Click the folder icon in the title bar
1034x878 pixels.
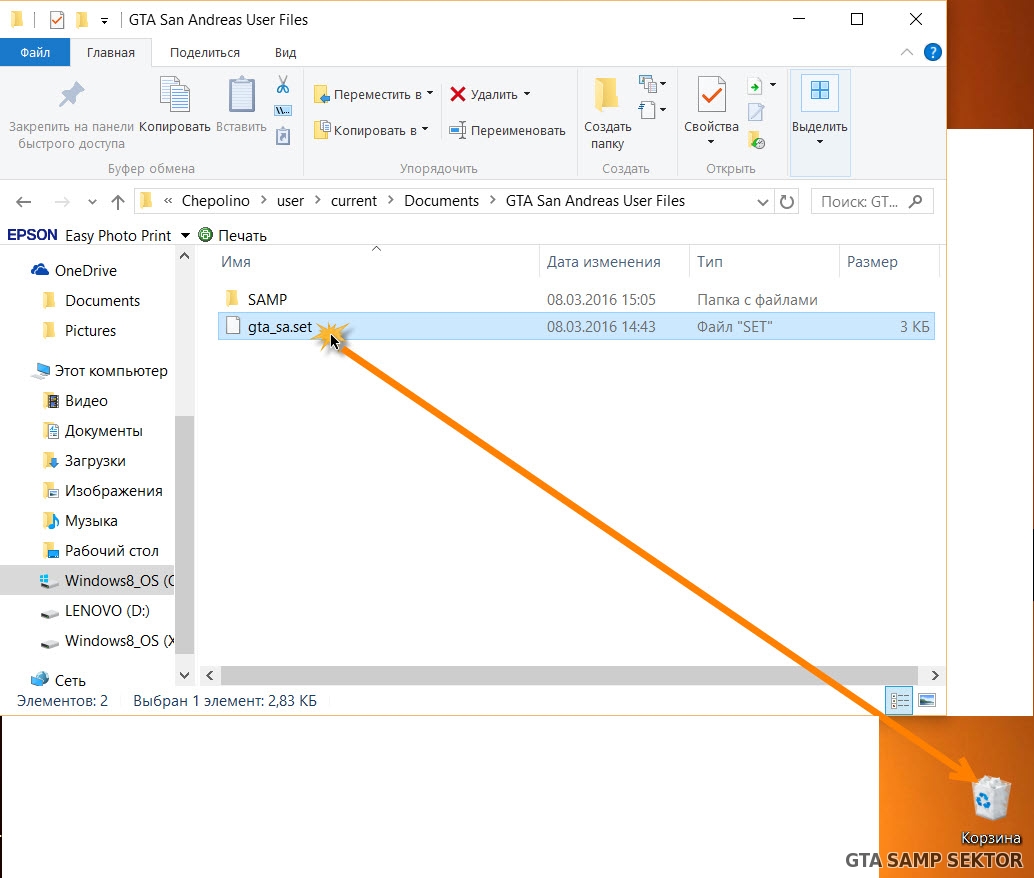tap(18, 20)
